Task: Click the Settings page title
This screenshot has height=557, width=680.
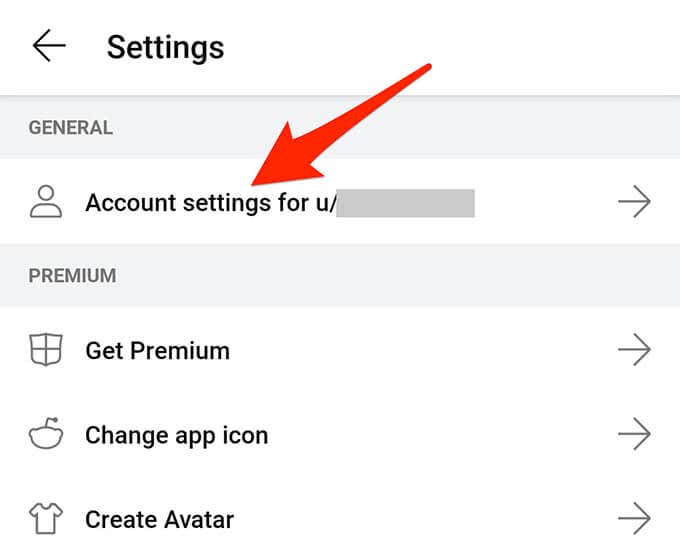Action: 165,47
